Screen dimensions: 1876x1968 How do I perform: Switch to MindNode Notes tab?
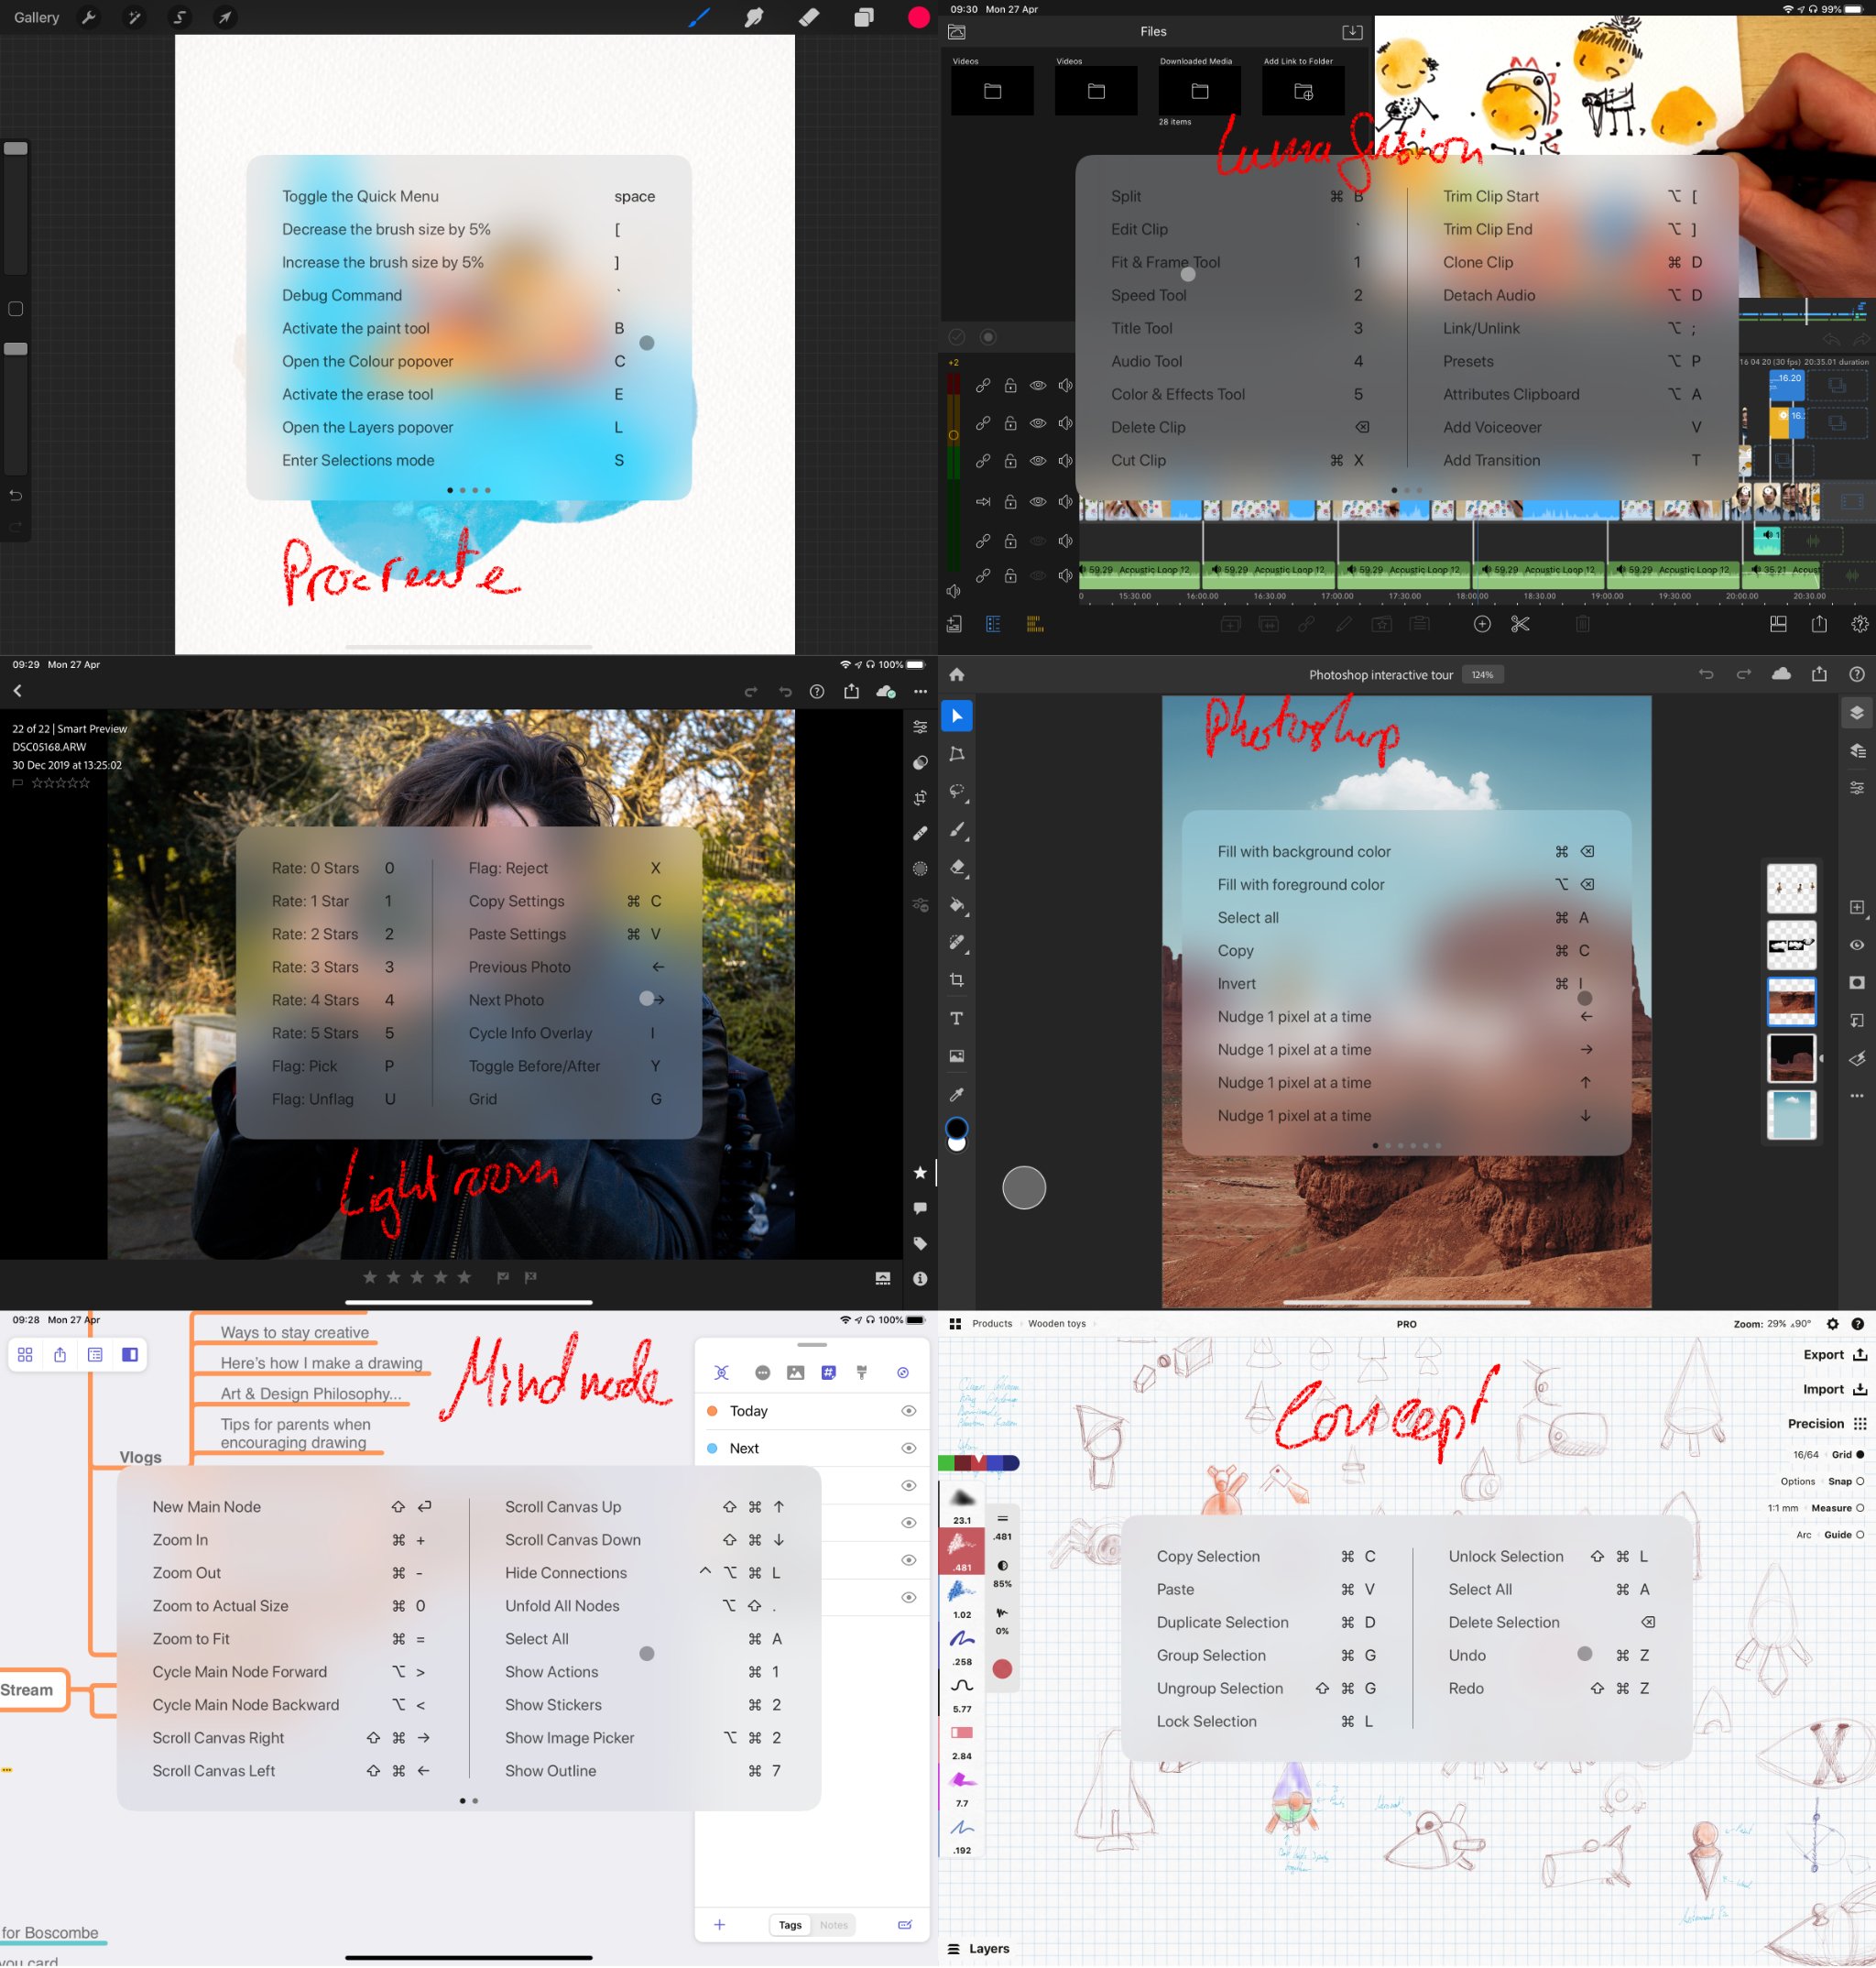click(834, 1925)
